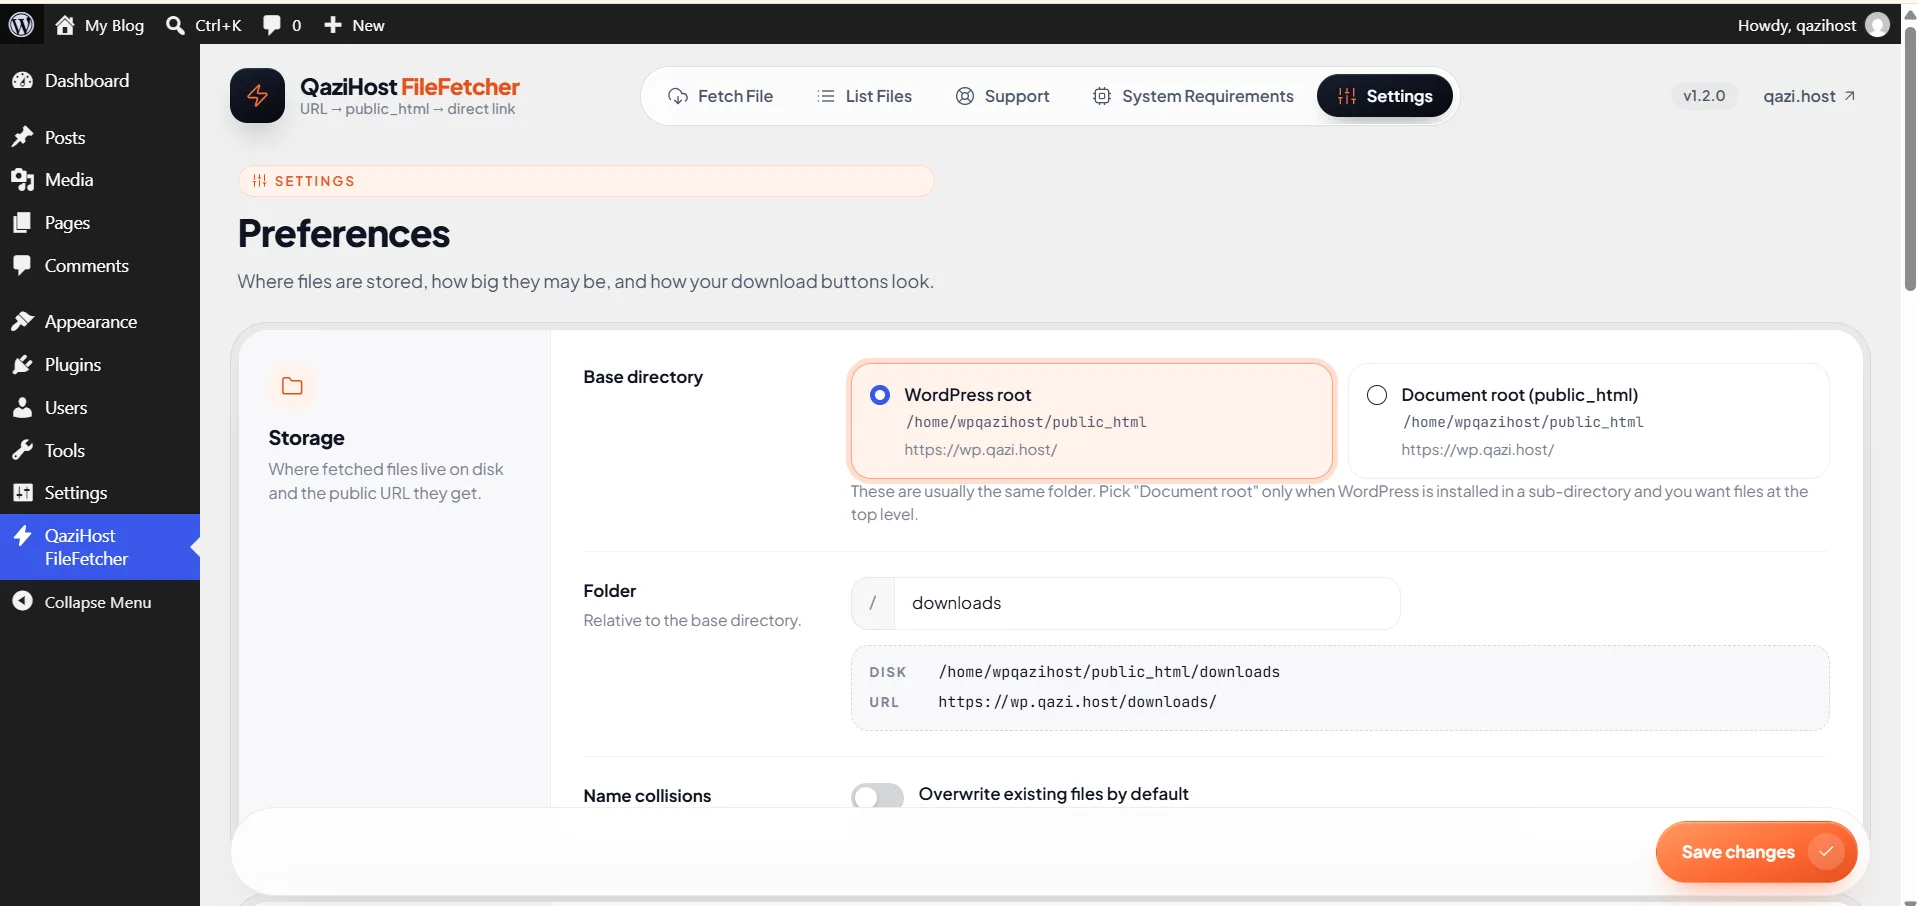This screenshot has width=1918, height=906.
Task: Click the Tools wrench icon
Action: (22, 451)
